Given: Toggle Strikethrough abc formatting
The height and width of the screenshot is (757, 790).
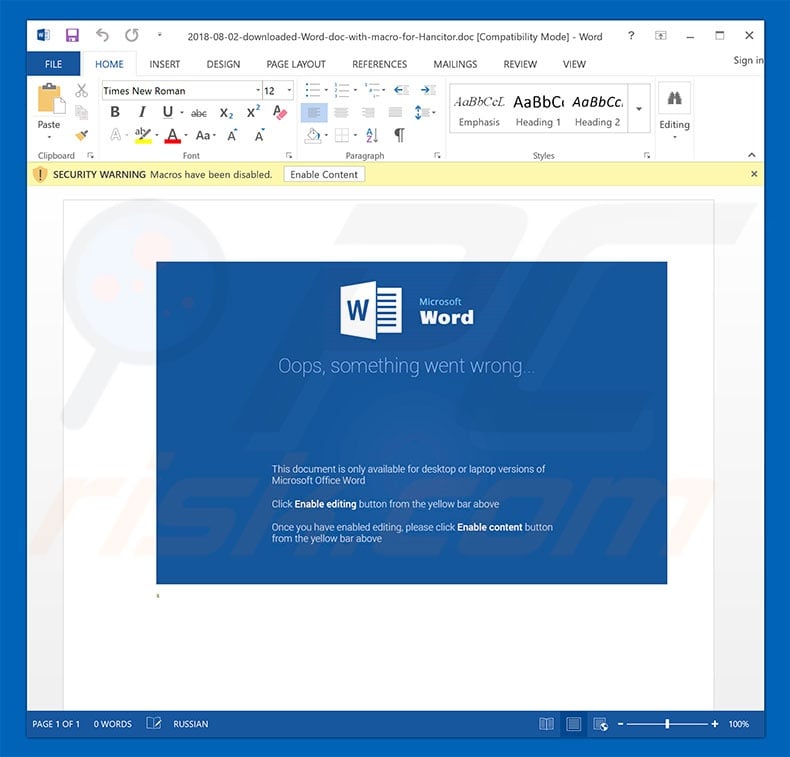Looking at the screenshot, I should click(x=199, y=113).
